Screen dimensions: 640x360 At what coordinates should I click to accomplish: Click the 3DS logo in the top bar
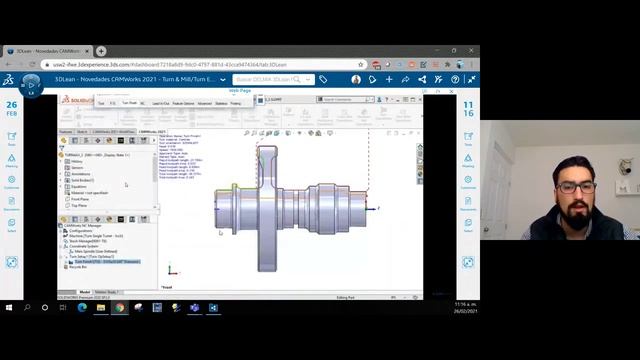[x=8, y=80]
